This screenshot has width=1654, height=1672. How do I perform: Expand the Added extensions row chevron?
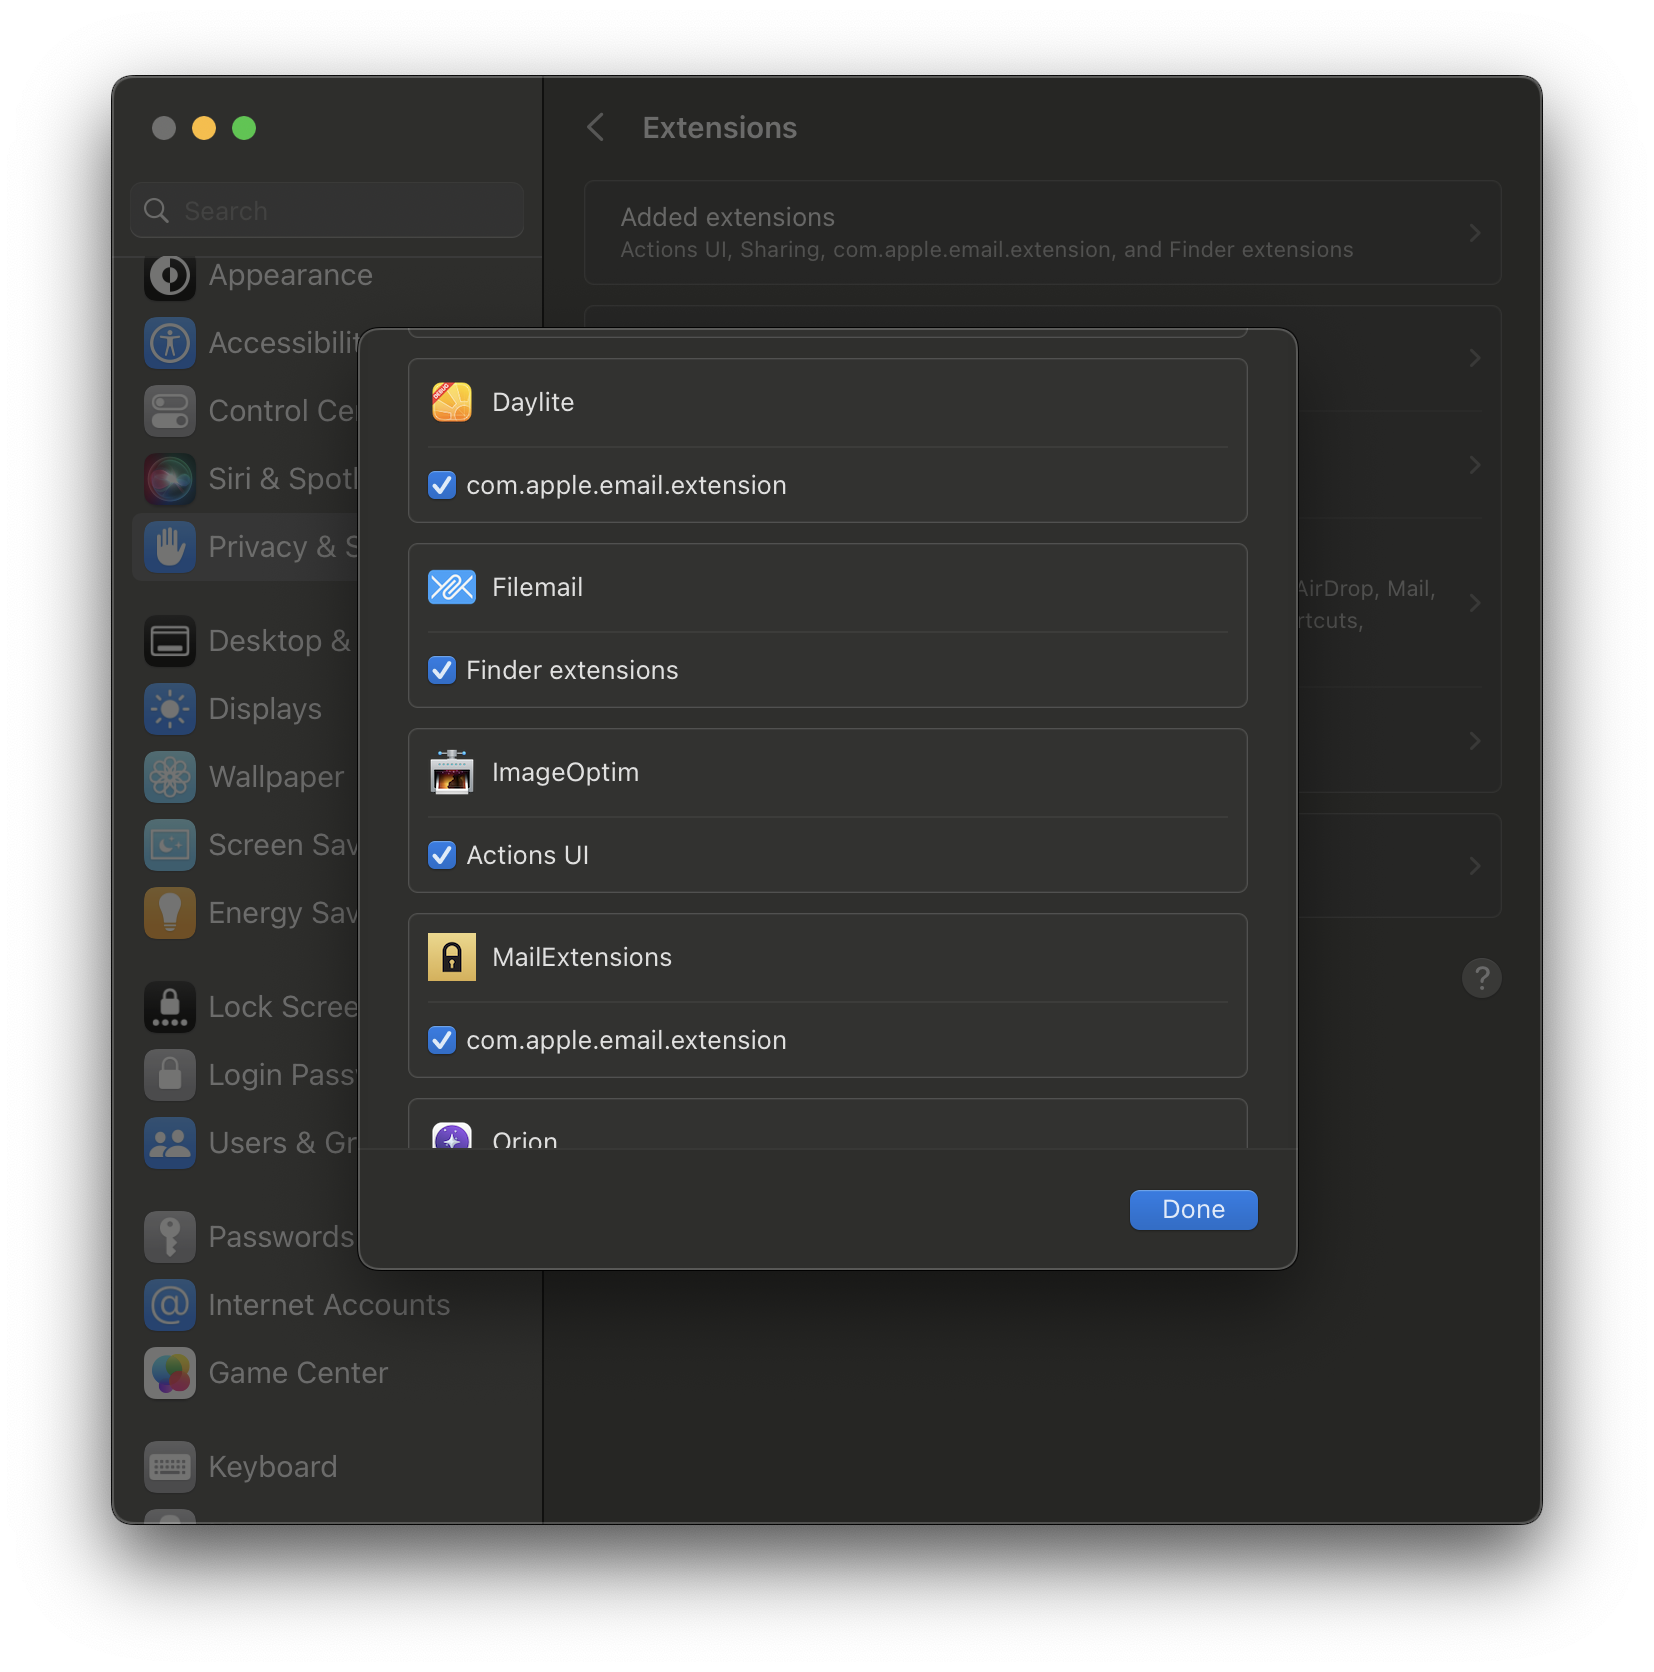tap(1474, 233)
